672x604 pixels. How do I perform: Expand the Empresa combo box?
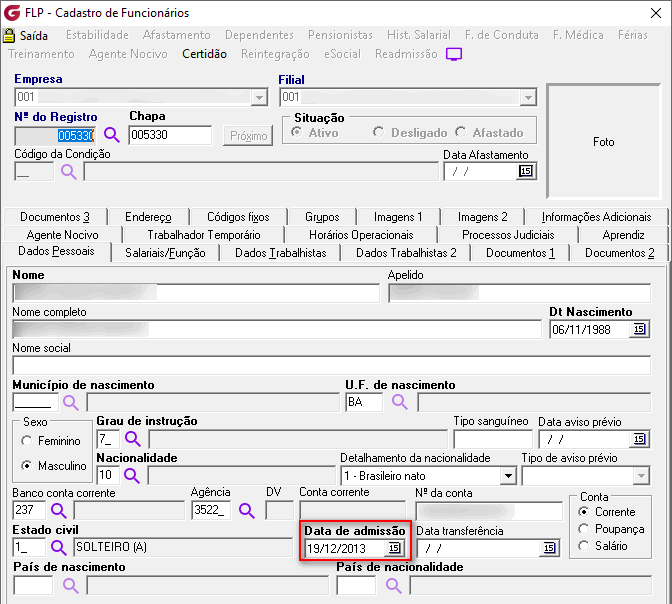tap(259, 97)
